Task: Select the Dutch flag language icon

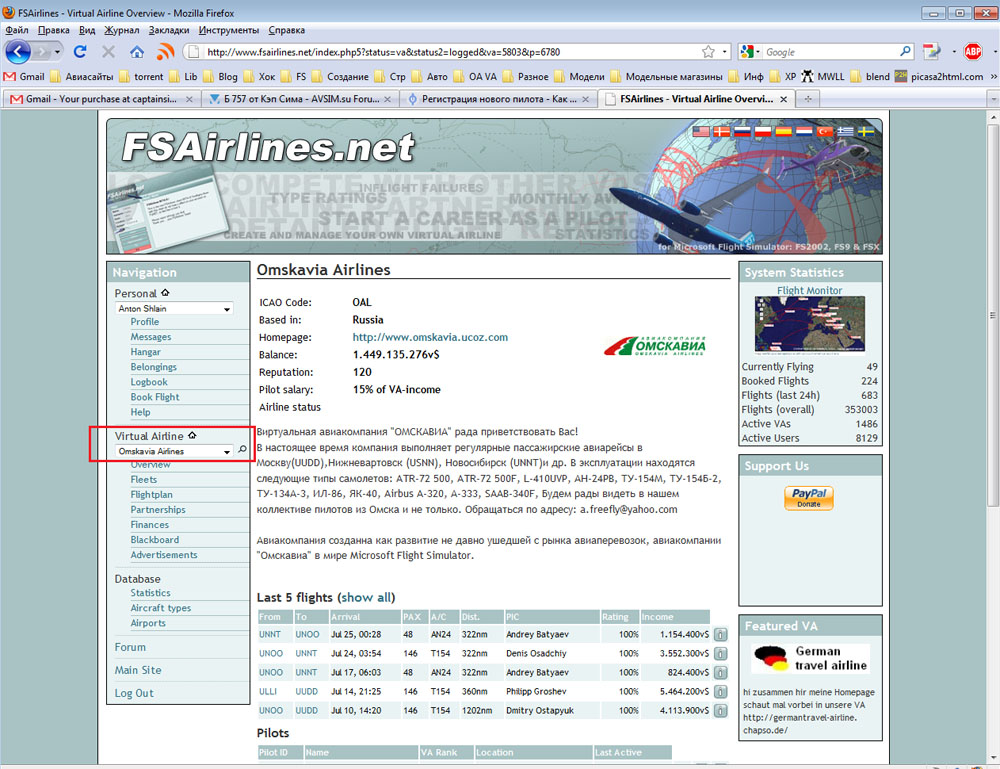Action: pyautogui.click(x=804, y=131)
